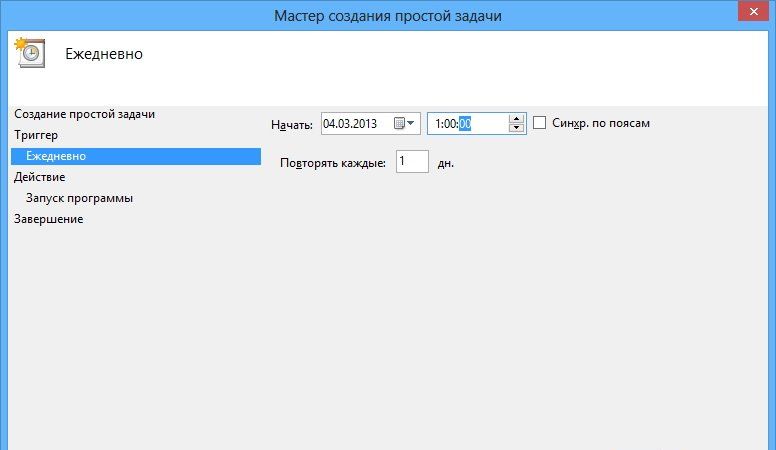776x450 pixels.
Task: Open the Действие step in sidebar
Action: point(40,177)
